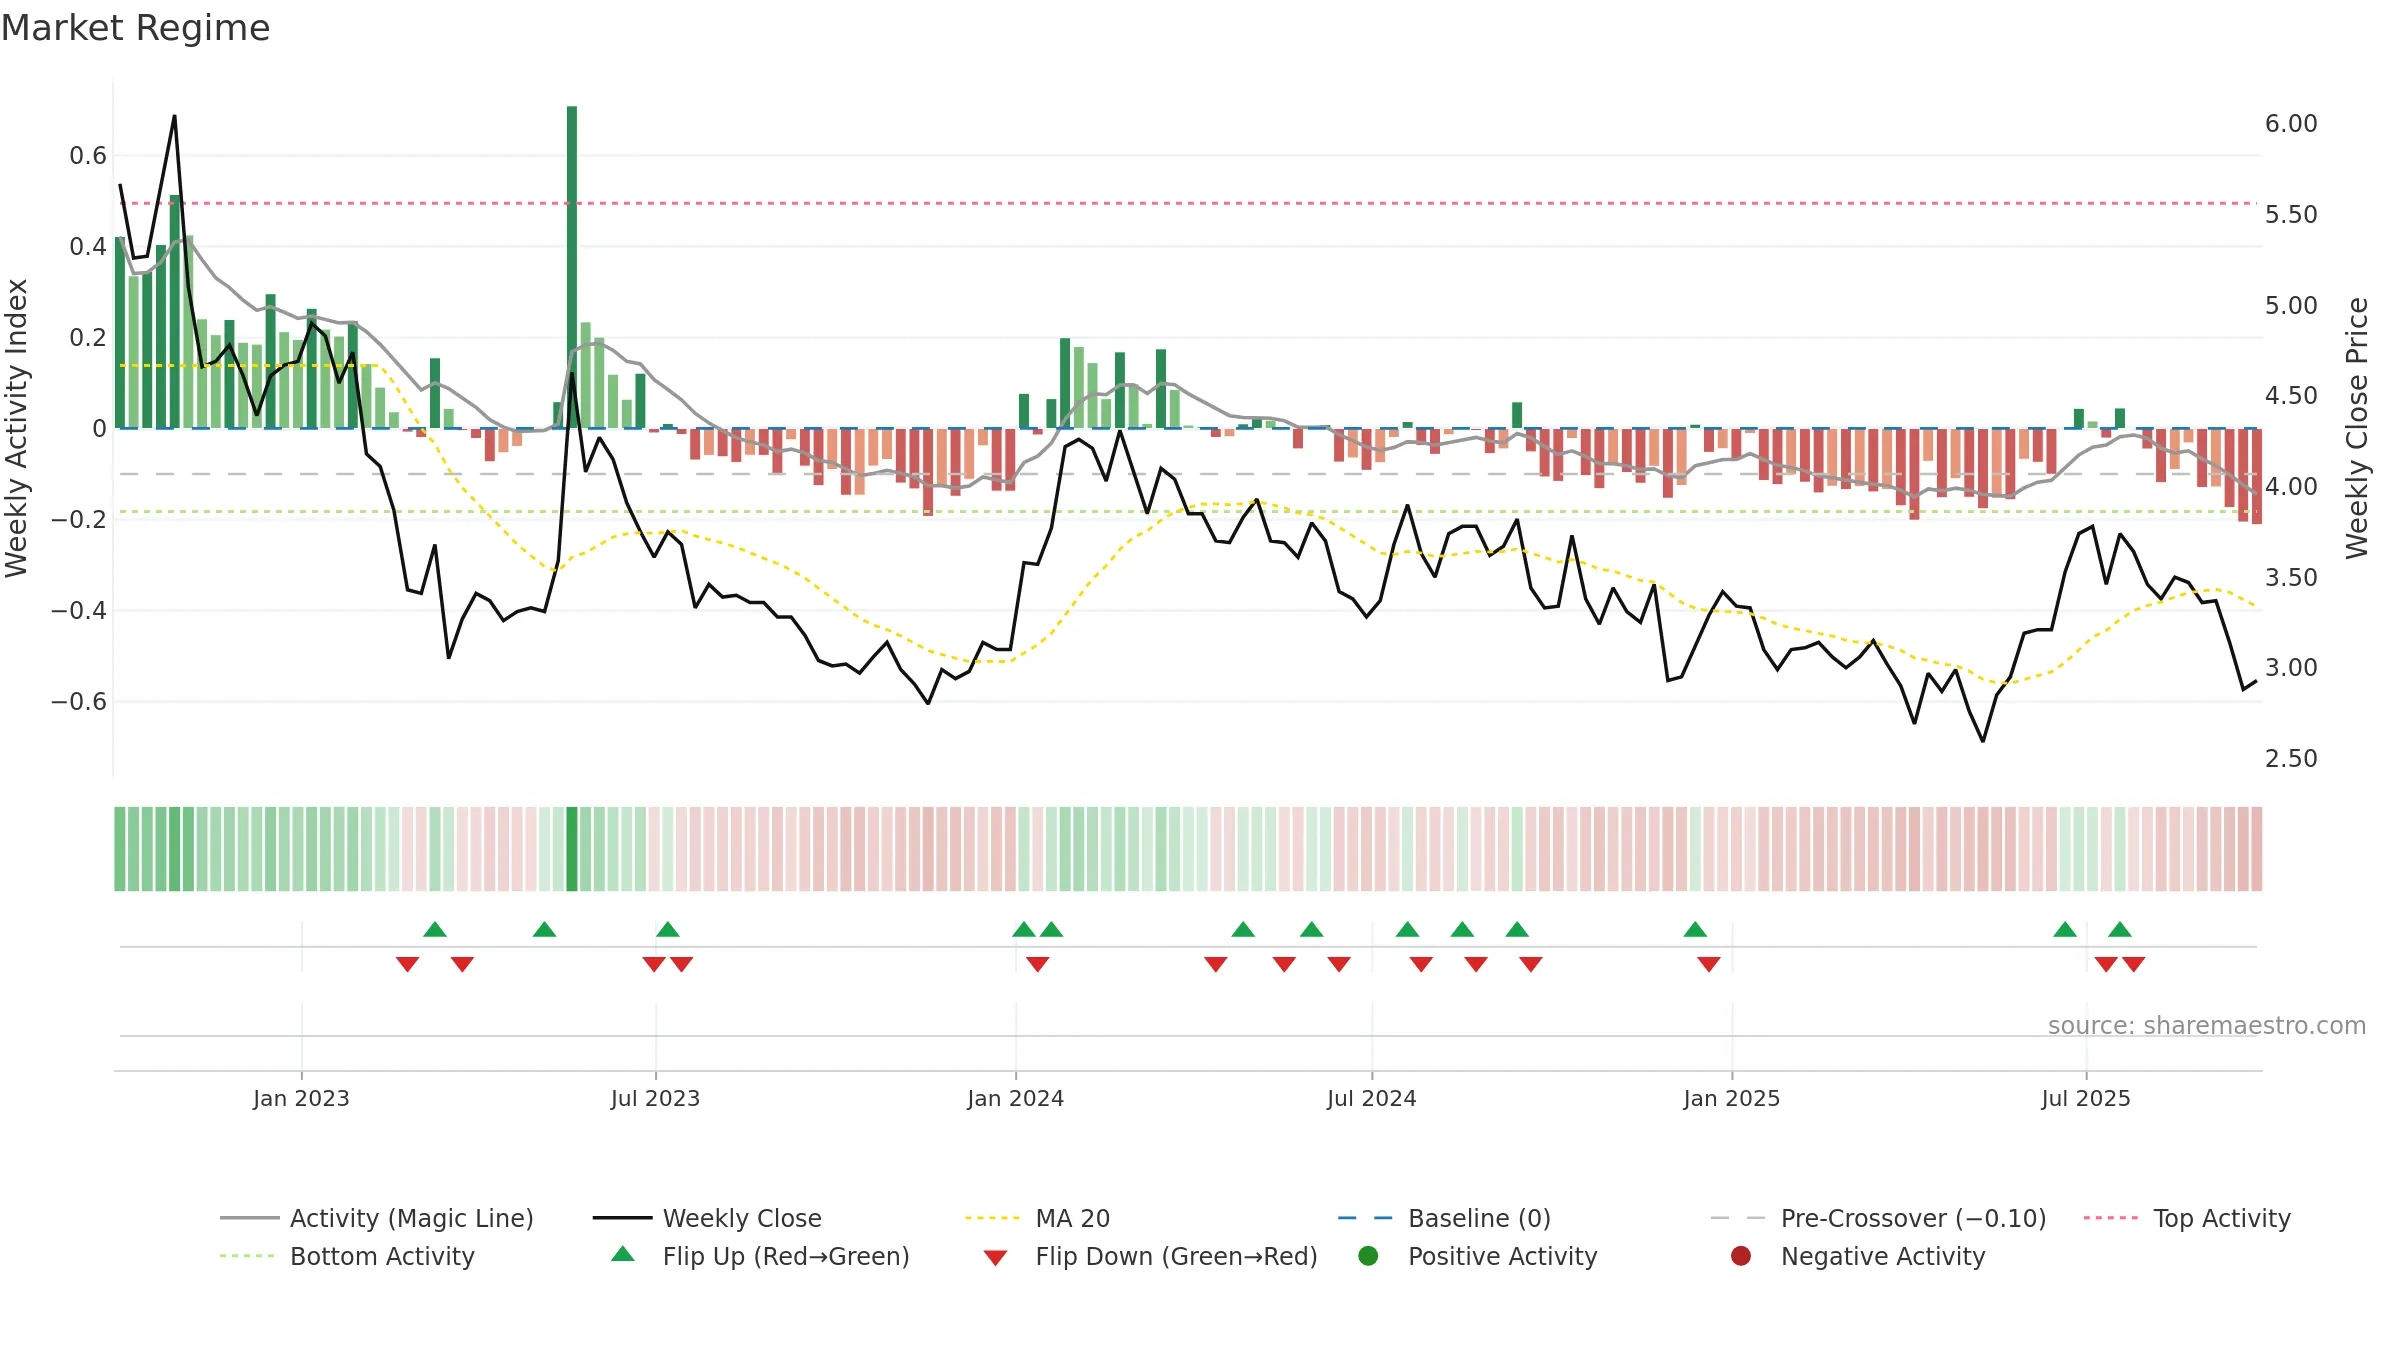Toggle Bottom Activity legend entry
The width and height of the screenshot is (2400, 1350).
point(347,1256)
